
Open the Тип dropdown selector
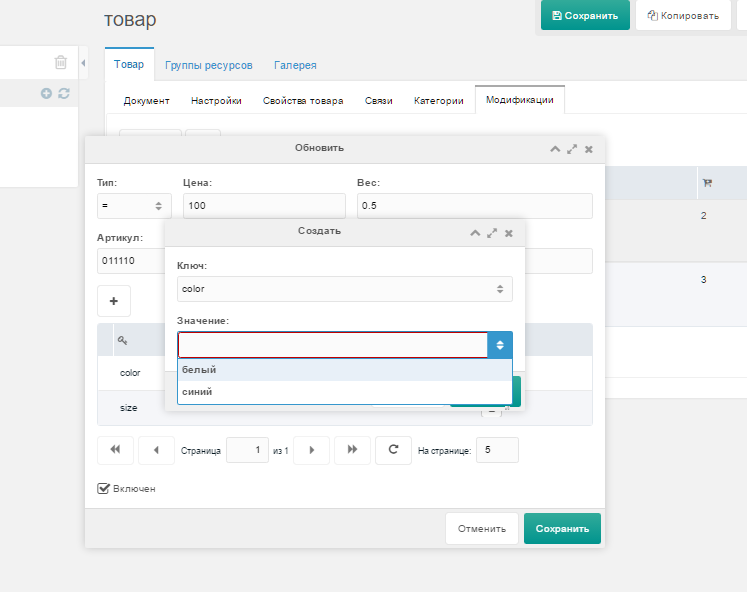[x=134, y=205]
